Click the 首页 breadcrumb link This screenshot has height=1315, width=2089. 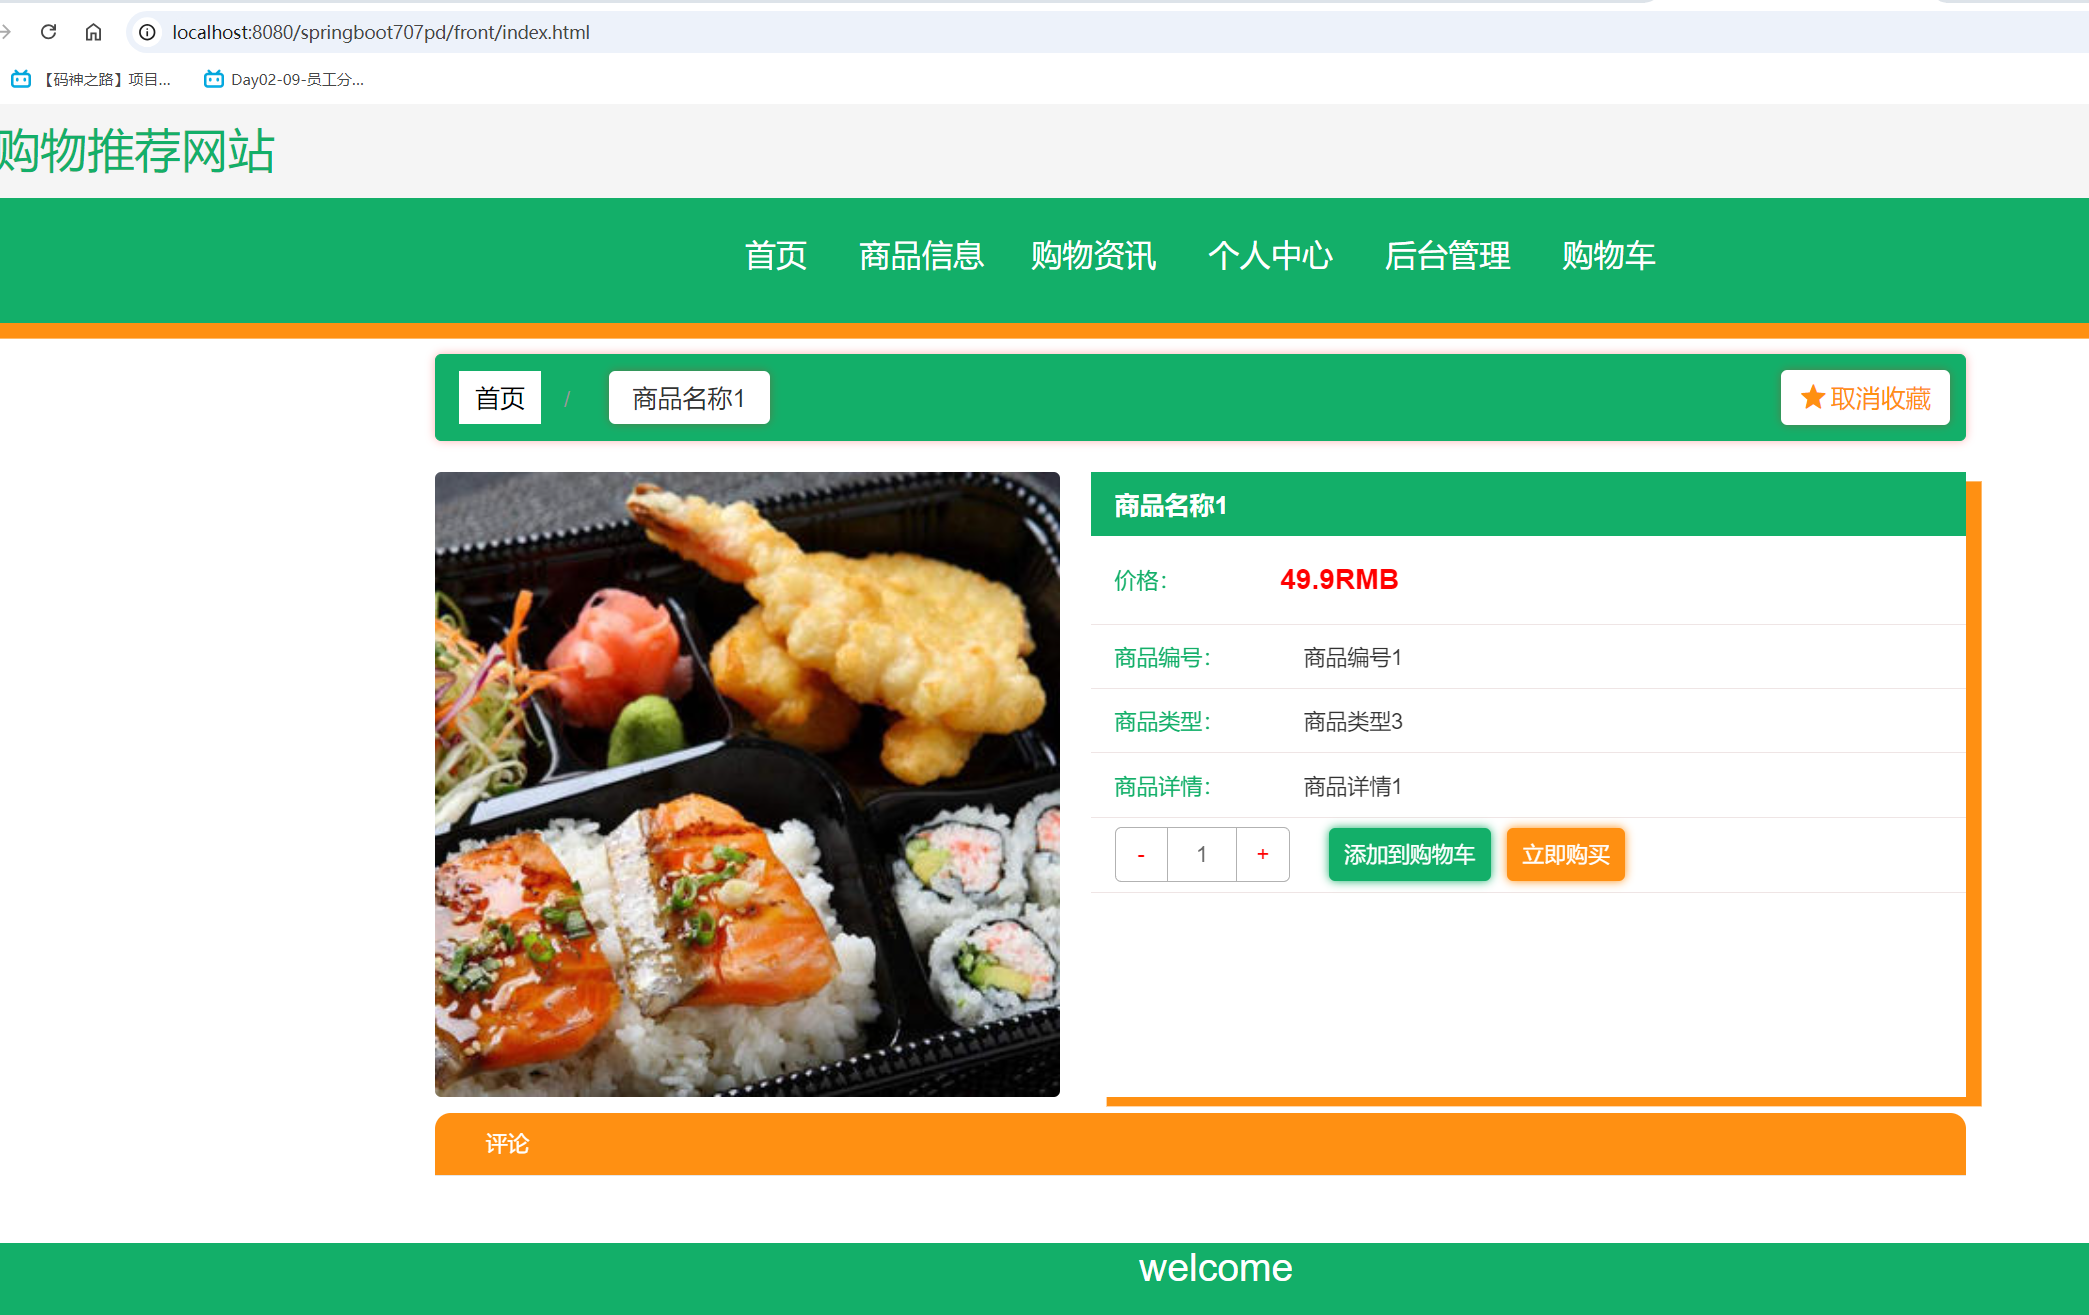pyautogui.click(x=499, y=397)
